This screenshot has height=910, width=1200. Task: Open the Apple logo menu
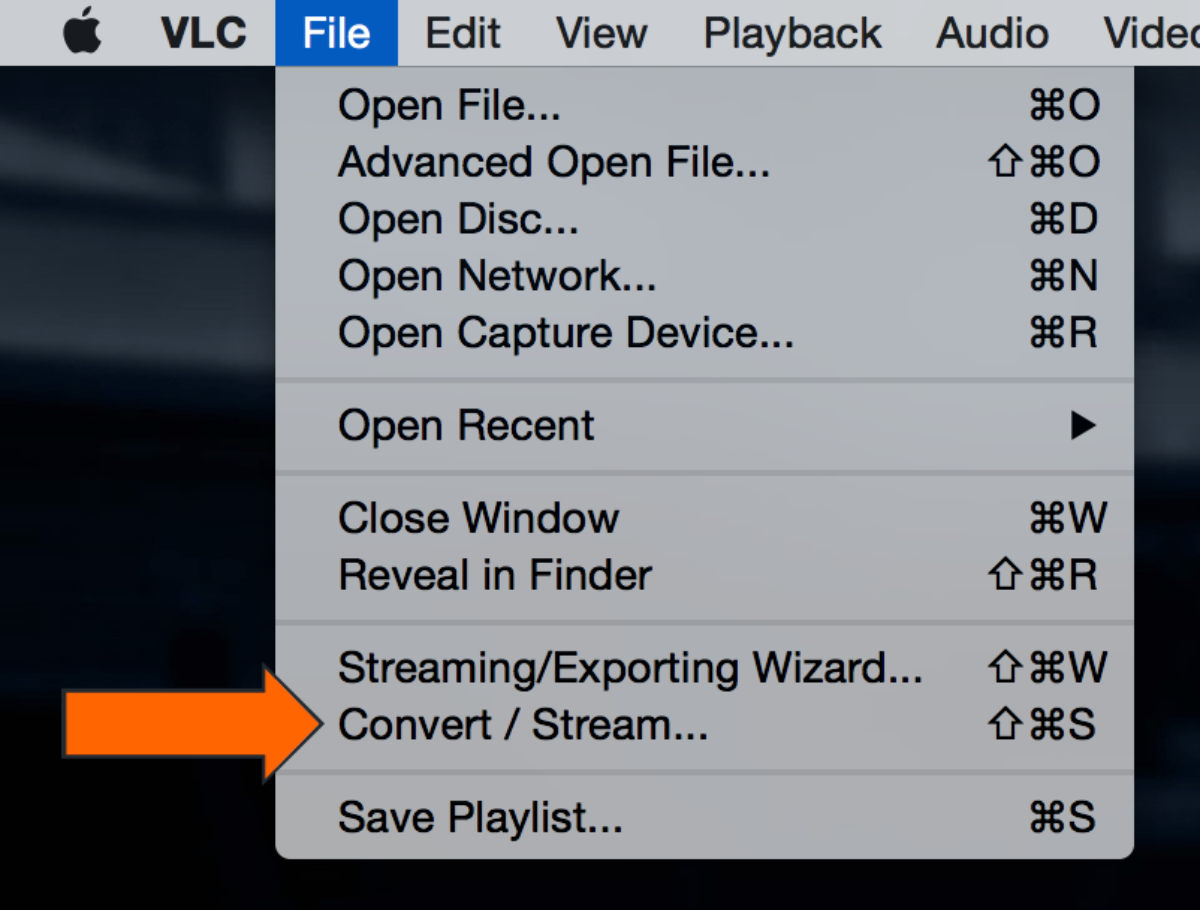[x=83, y=33]
